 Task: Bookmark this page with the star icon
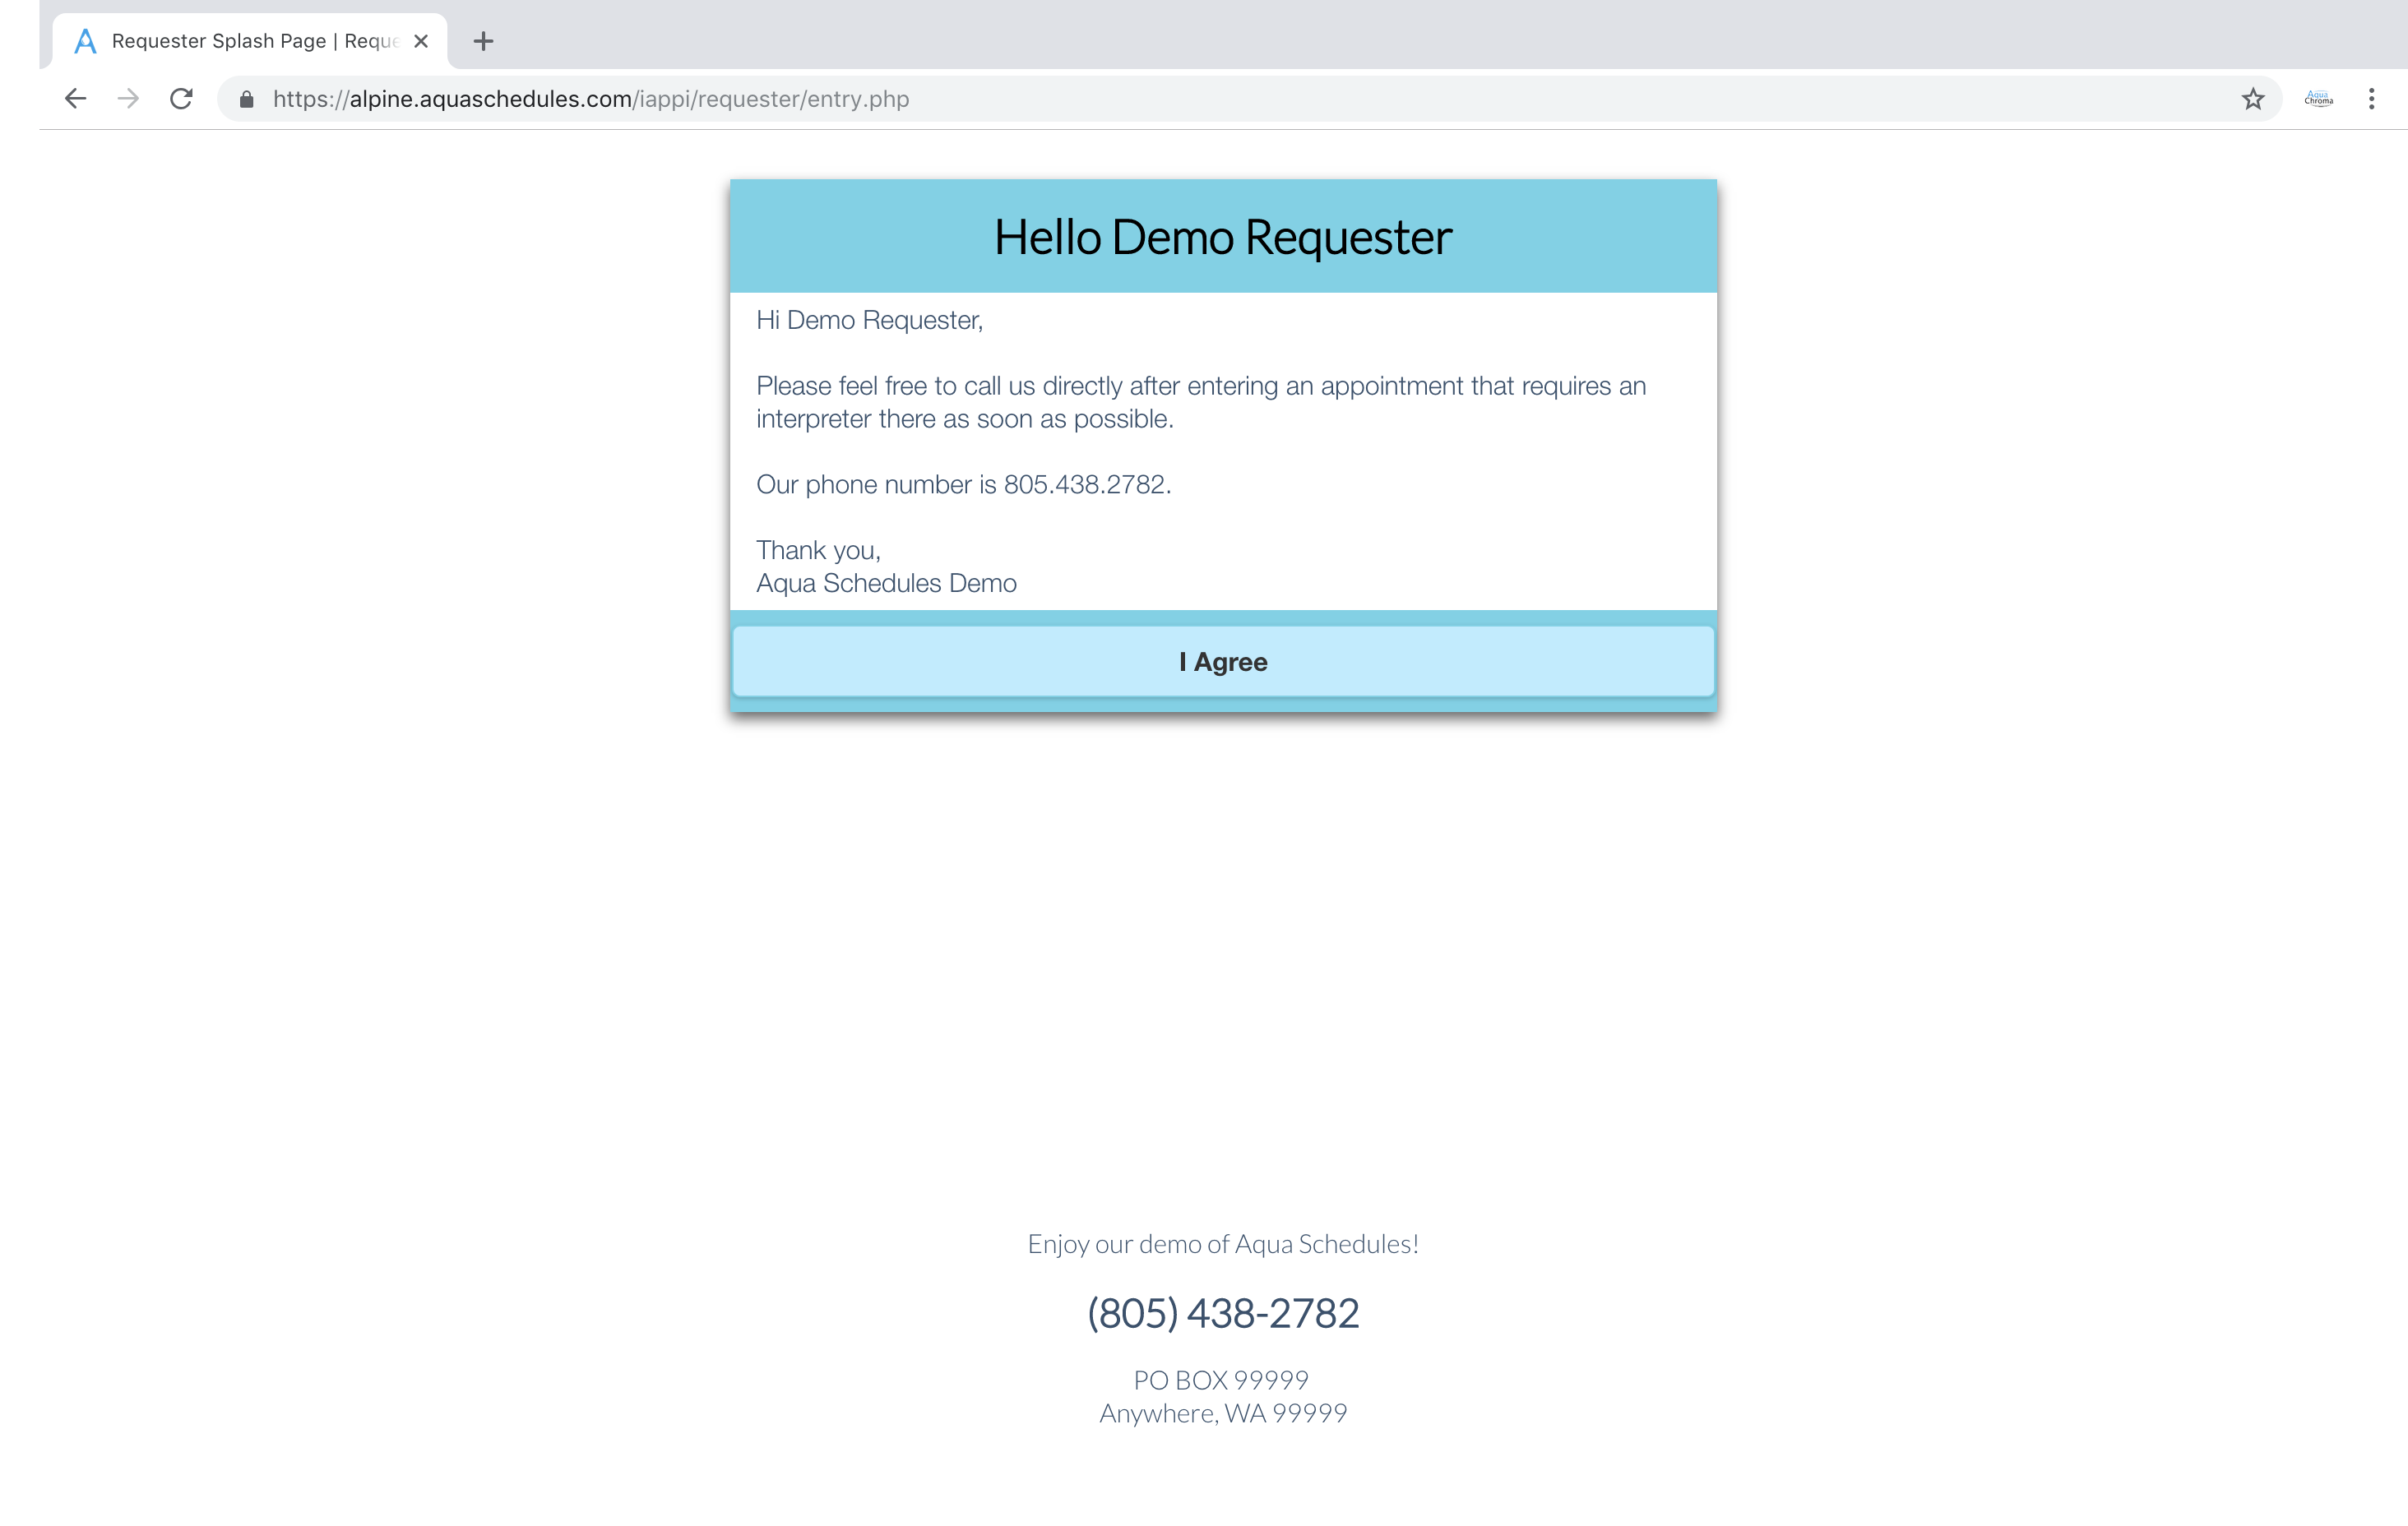coord(2252,98)
